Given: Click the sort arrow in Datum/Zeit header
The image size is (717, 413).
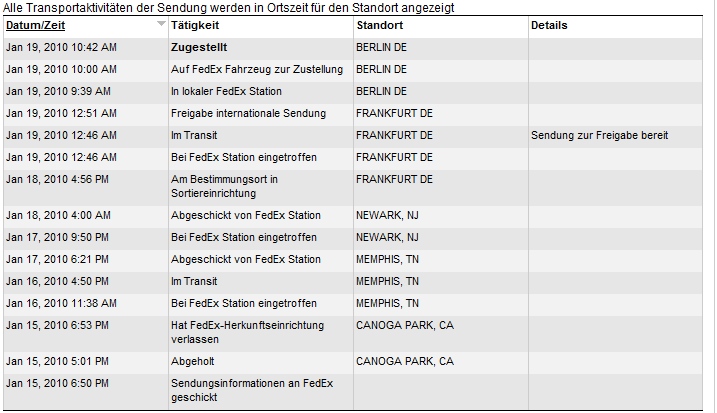Looking at the screenshot, I should pos(162,23).
